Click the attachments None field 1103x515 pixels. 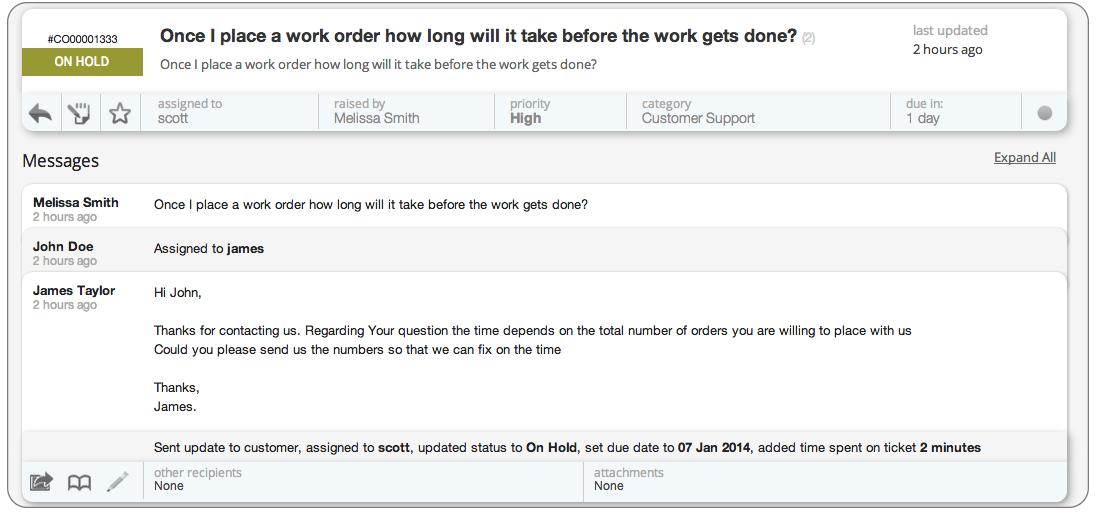coord(825,481)
